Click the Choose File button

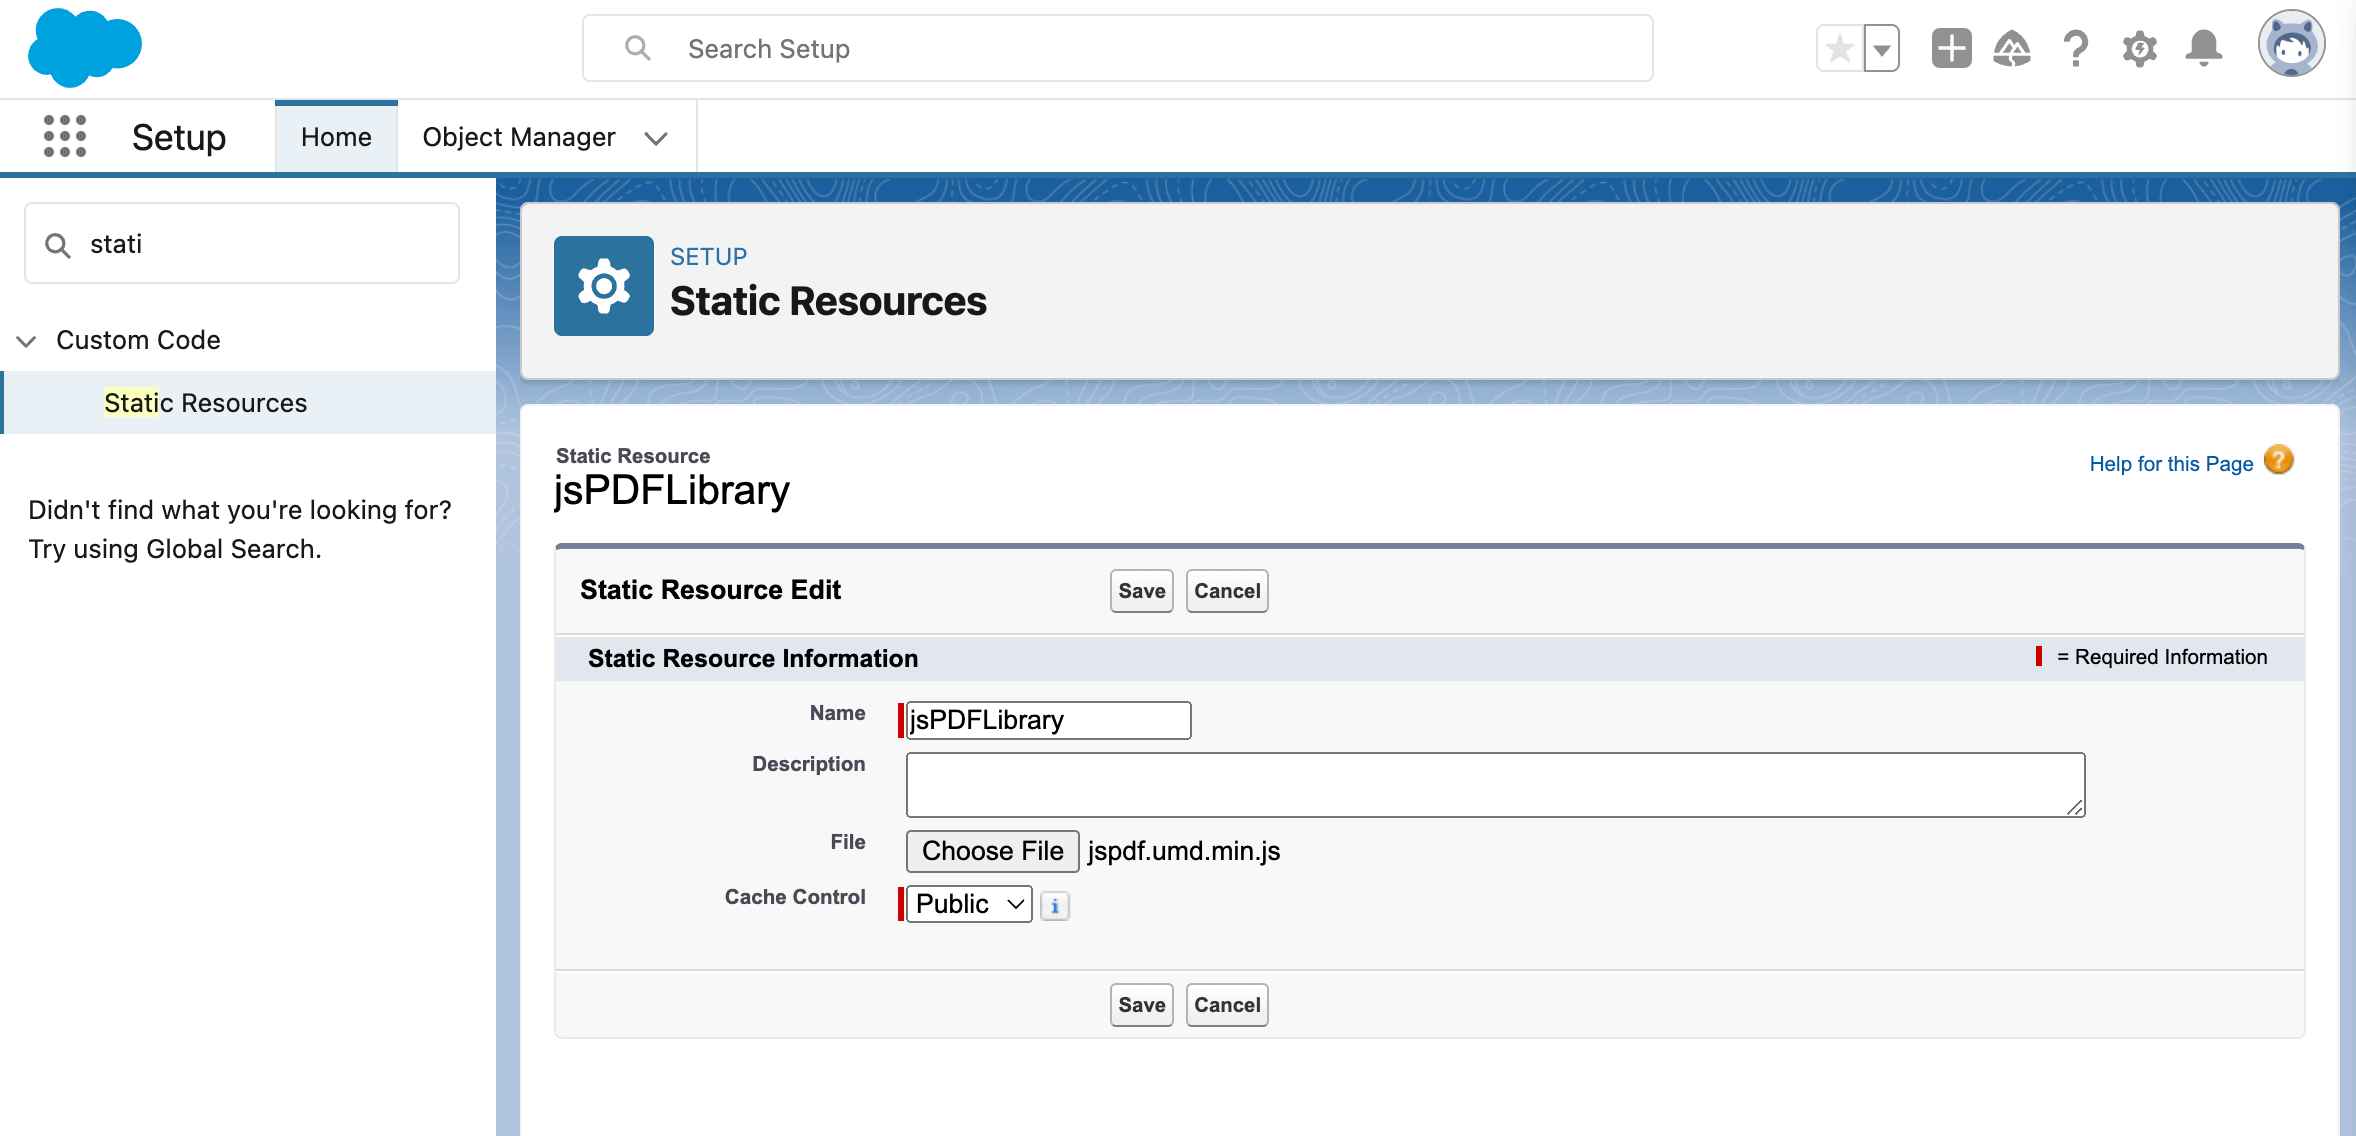coord(991,851)
